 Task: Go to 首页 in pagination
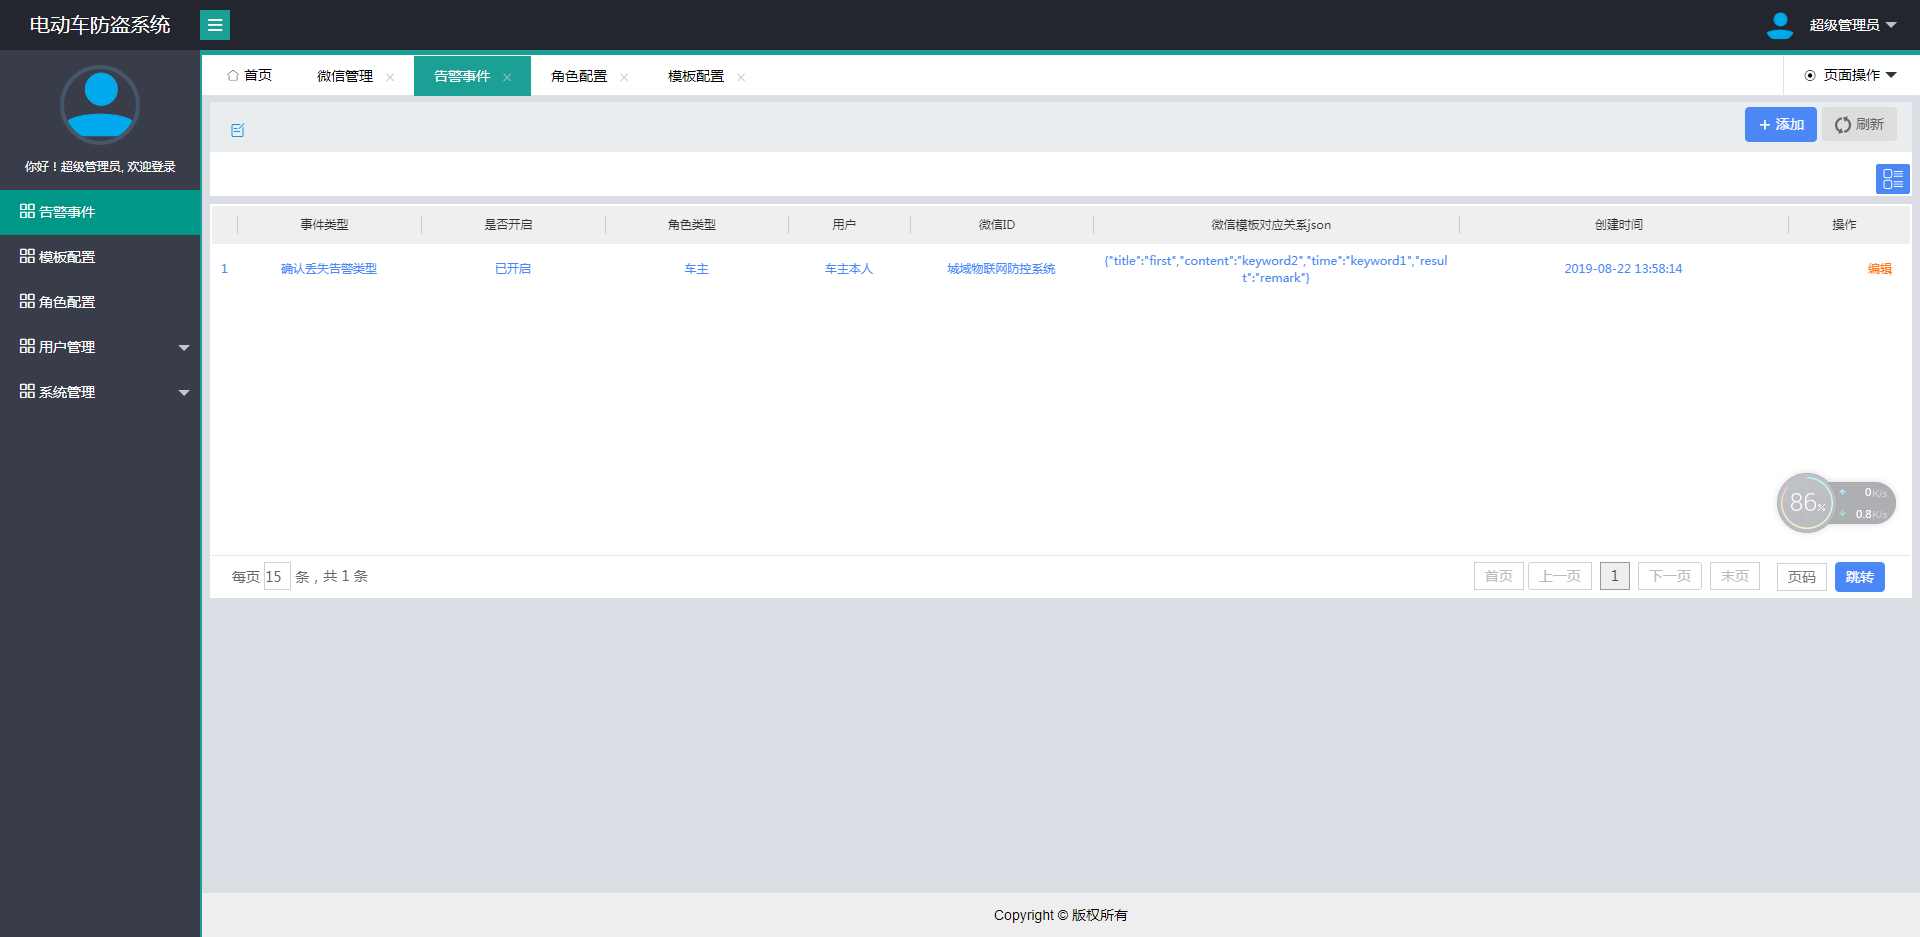(1499, 576)
